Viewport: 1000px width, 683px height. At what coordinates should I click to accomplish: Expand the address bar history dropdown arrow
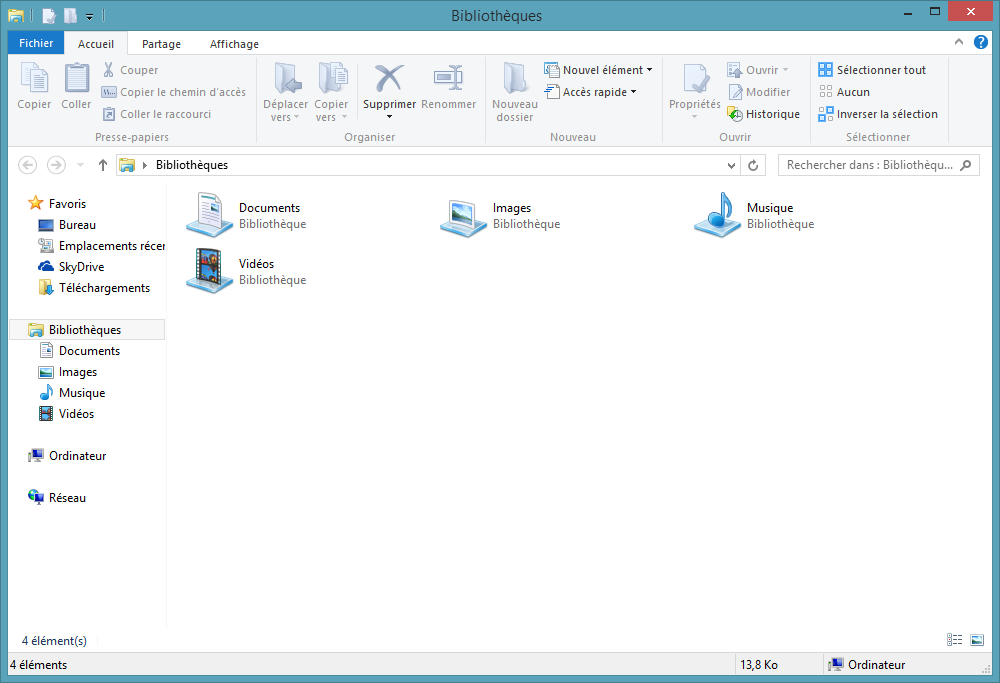tap(731, 165)
